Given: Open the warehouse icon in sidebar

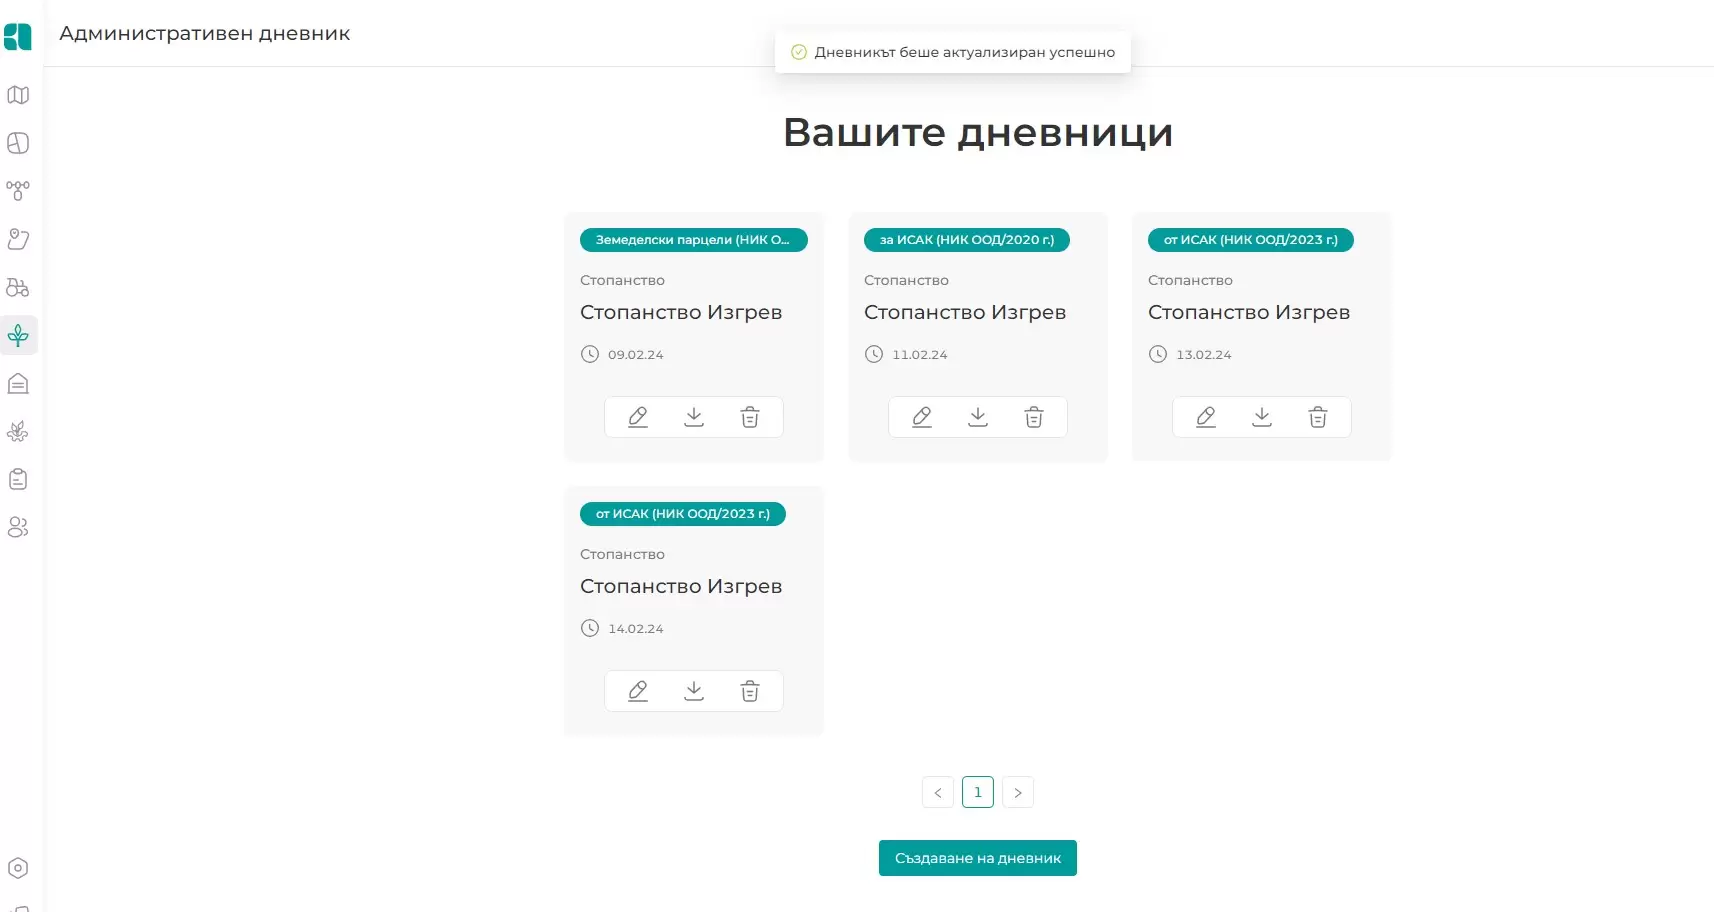Looking at the screenshot, I should 18,383.
